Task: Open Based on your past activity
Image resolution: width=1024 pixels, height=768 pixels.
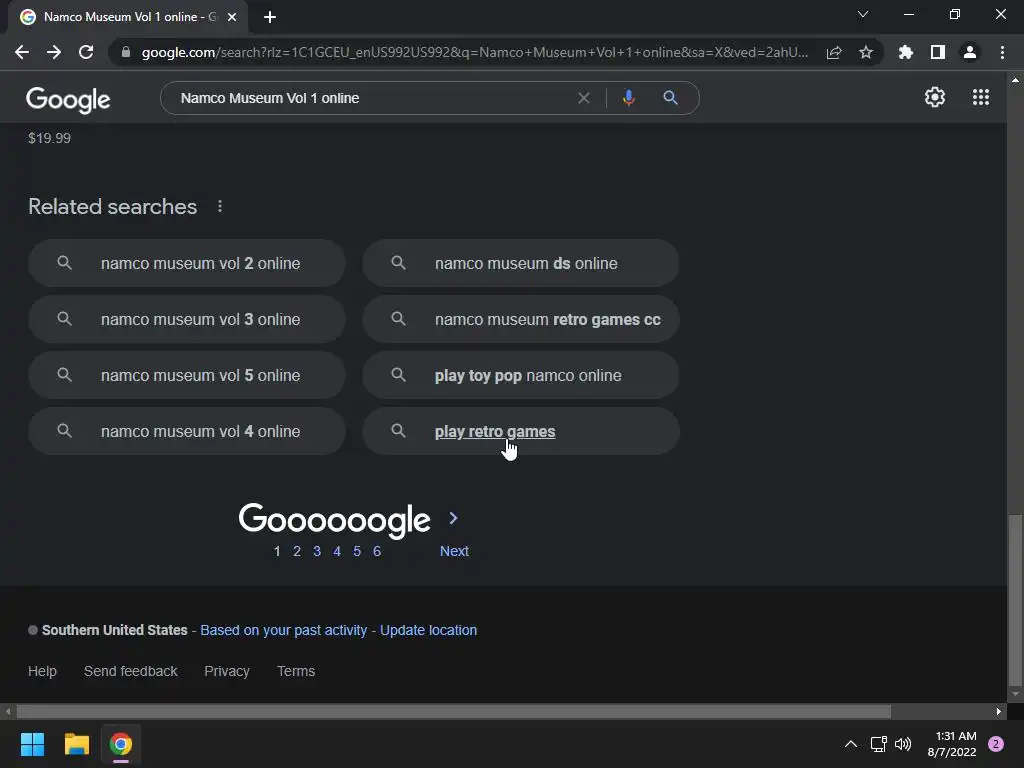Action: coord(283,630)
